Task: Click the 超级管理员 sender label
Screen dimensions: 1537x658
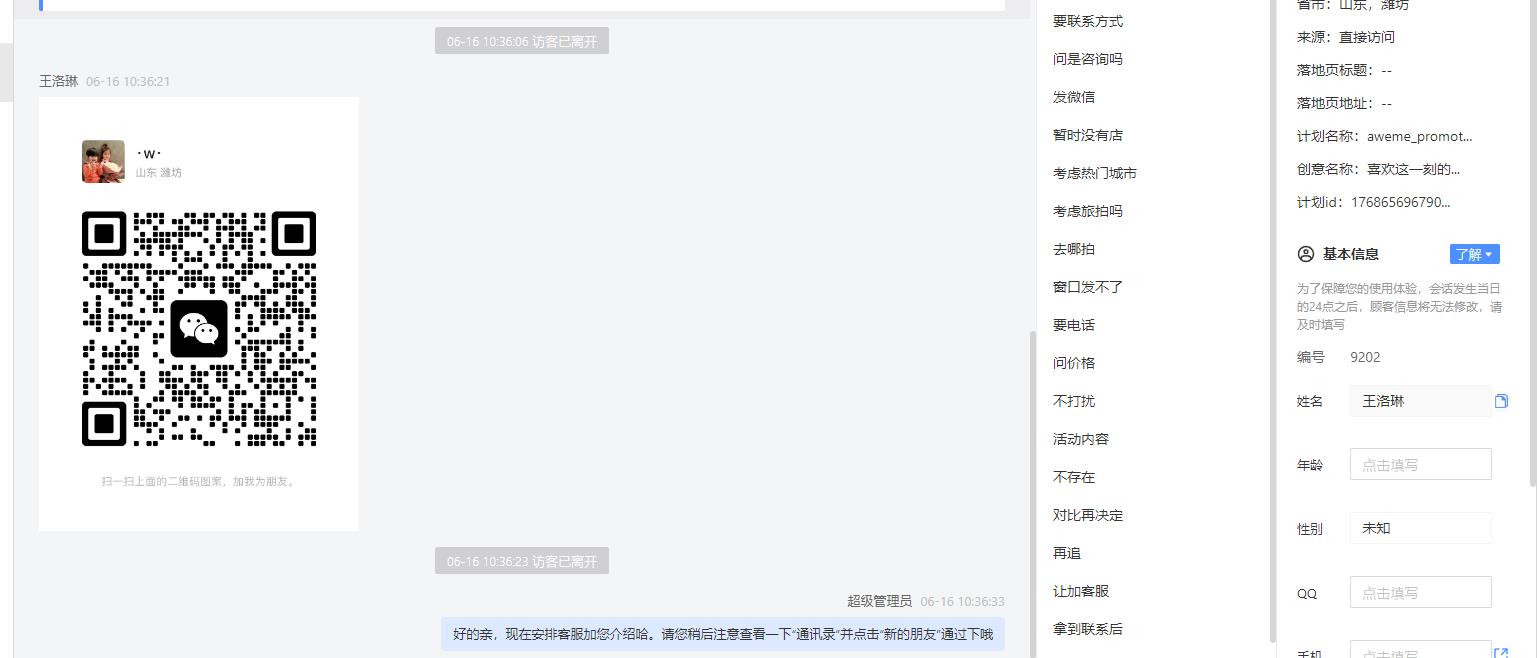Action: (880, 601)
